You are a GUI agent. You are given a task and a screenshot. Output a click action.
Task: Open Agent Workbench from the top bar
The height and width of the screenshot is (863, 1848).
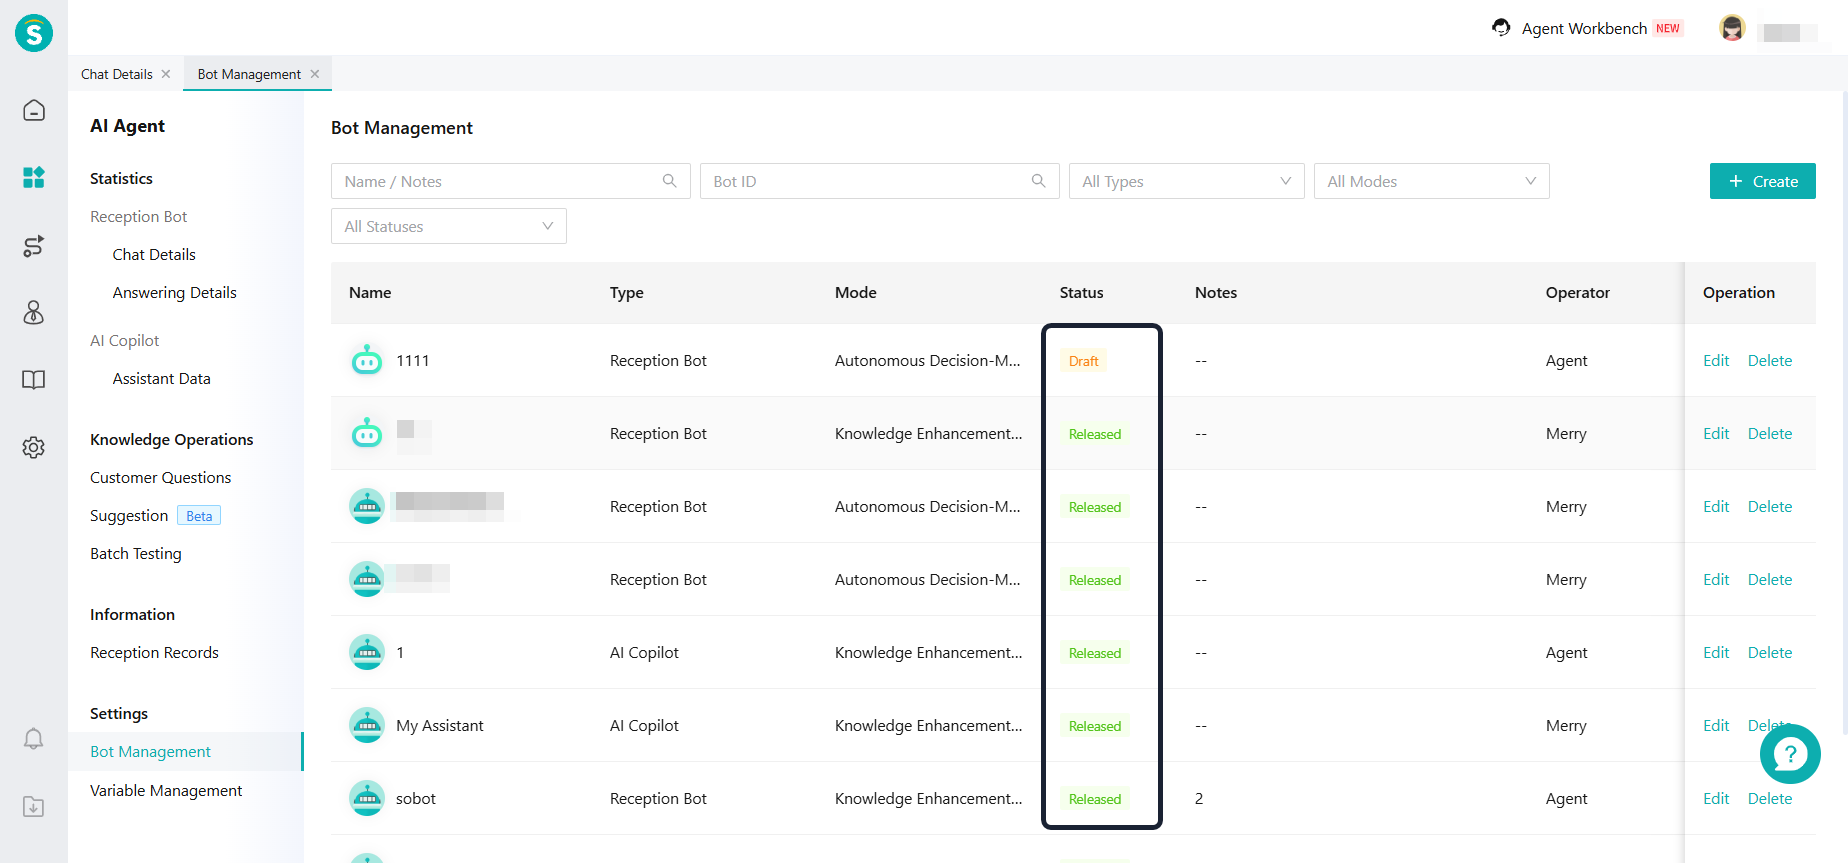click(1584, 28)
